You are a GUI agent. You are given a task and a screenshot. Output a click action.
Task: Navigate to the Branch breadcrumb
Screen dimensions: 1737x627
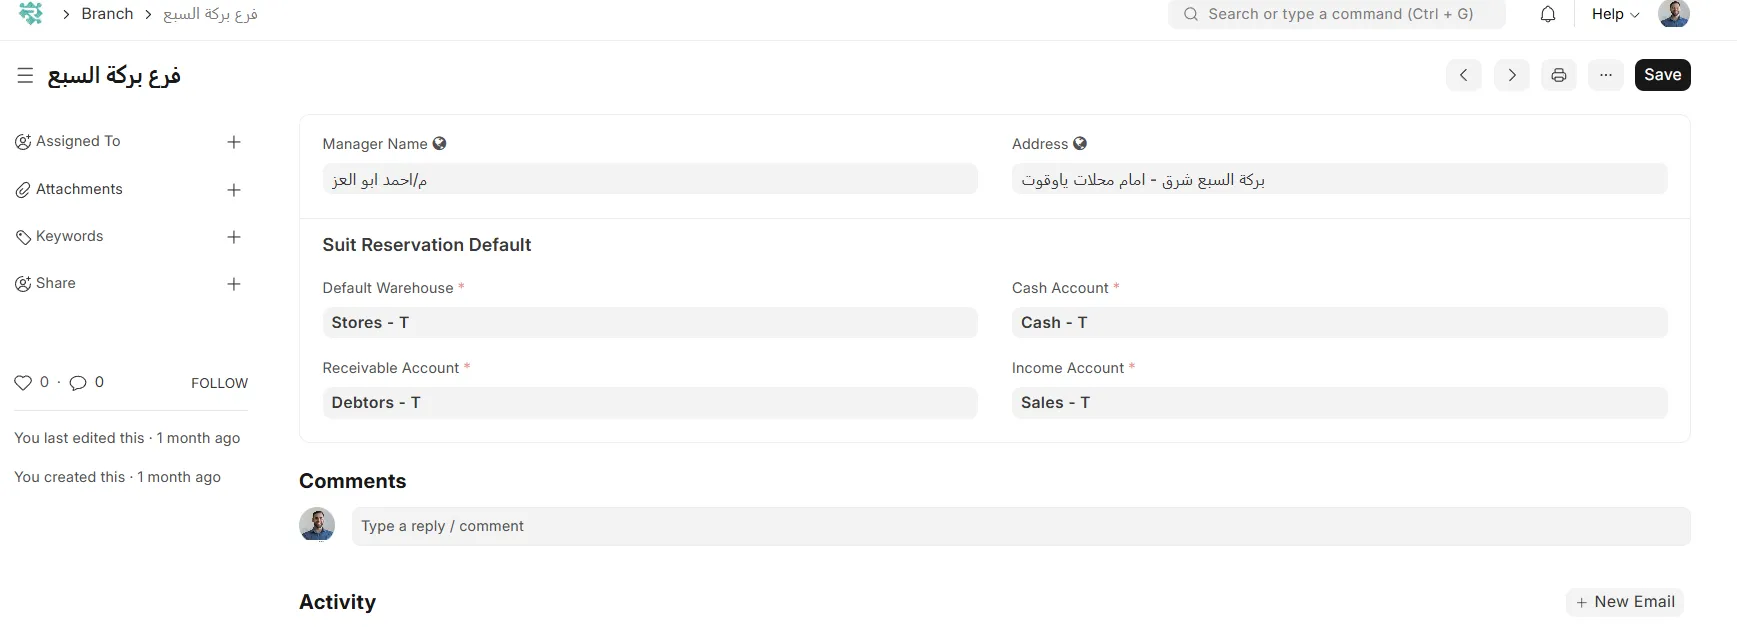(x=107, y=14)
